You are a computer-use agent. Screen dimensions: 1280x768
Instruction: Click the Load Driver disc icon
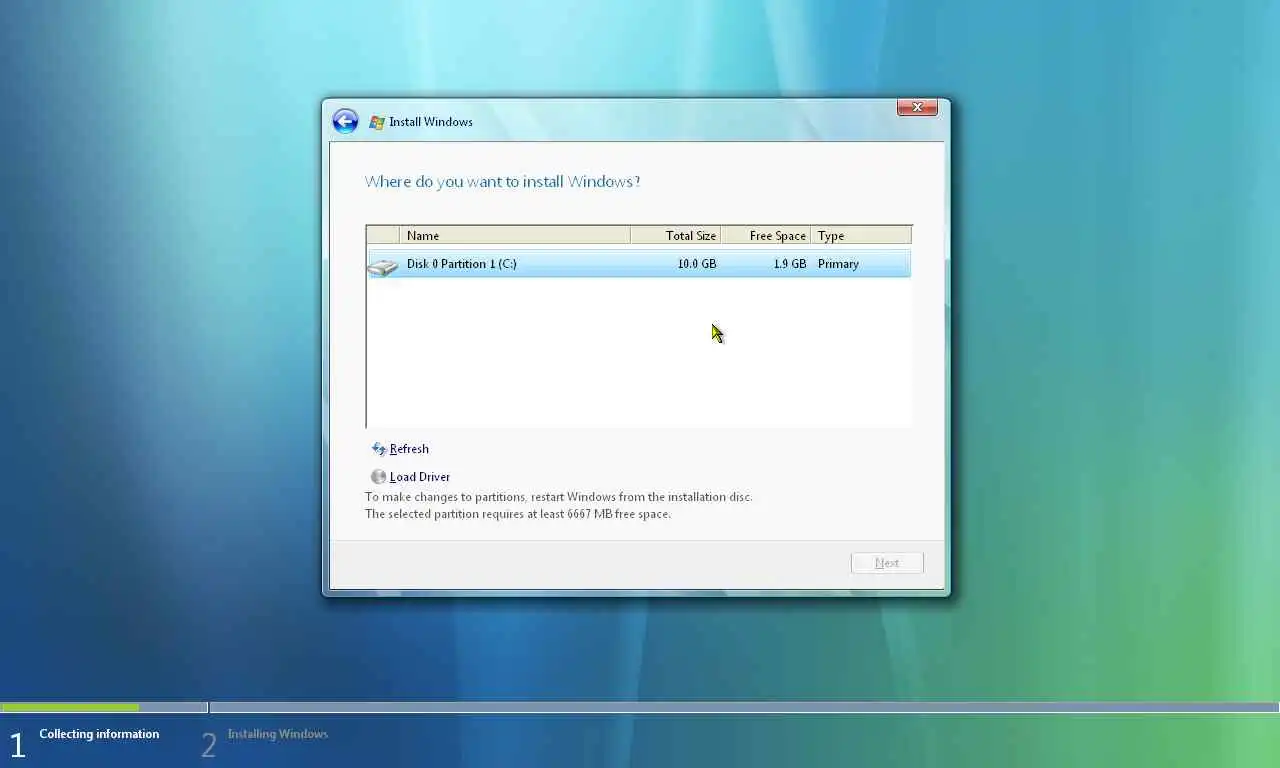pos(378,477)
